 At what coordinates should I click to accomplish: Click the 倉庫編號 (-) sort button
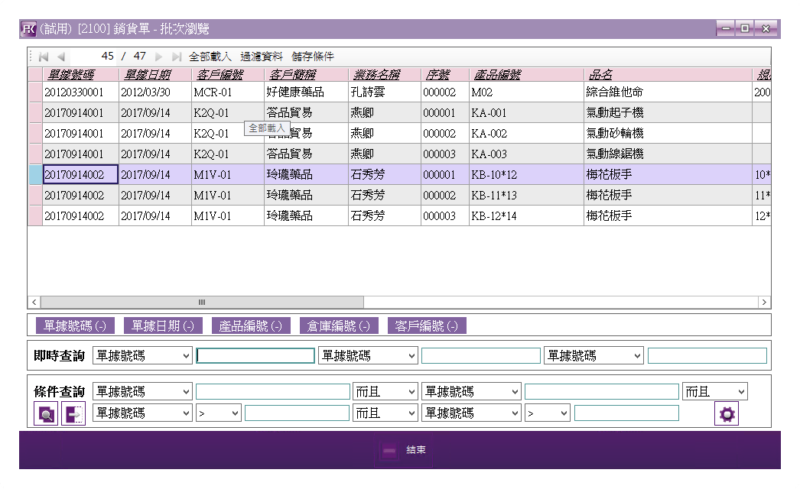(x=339, y=326)
